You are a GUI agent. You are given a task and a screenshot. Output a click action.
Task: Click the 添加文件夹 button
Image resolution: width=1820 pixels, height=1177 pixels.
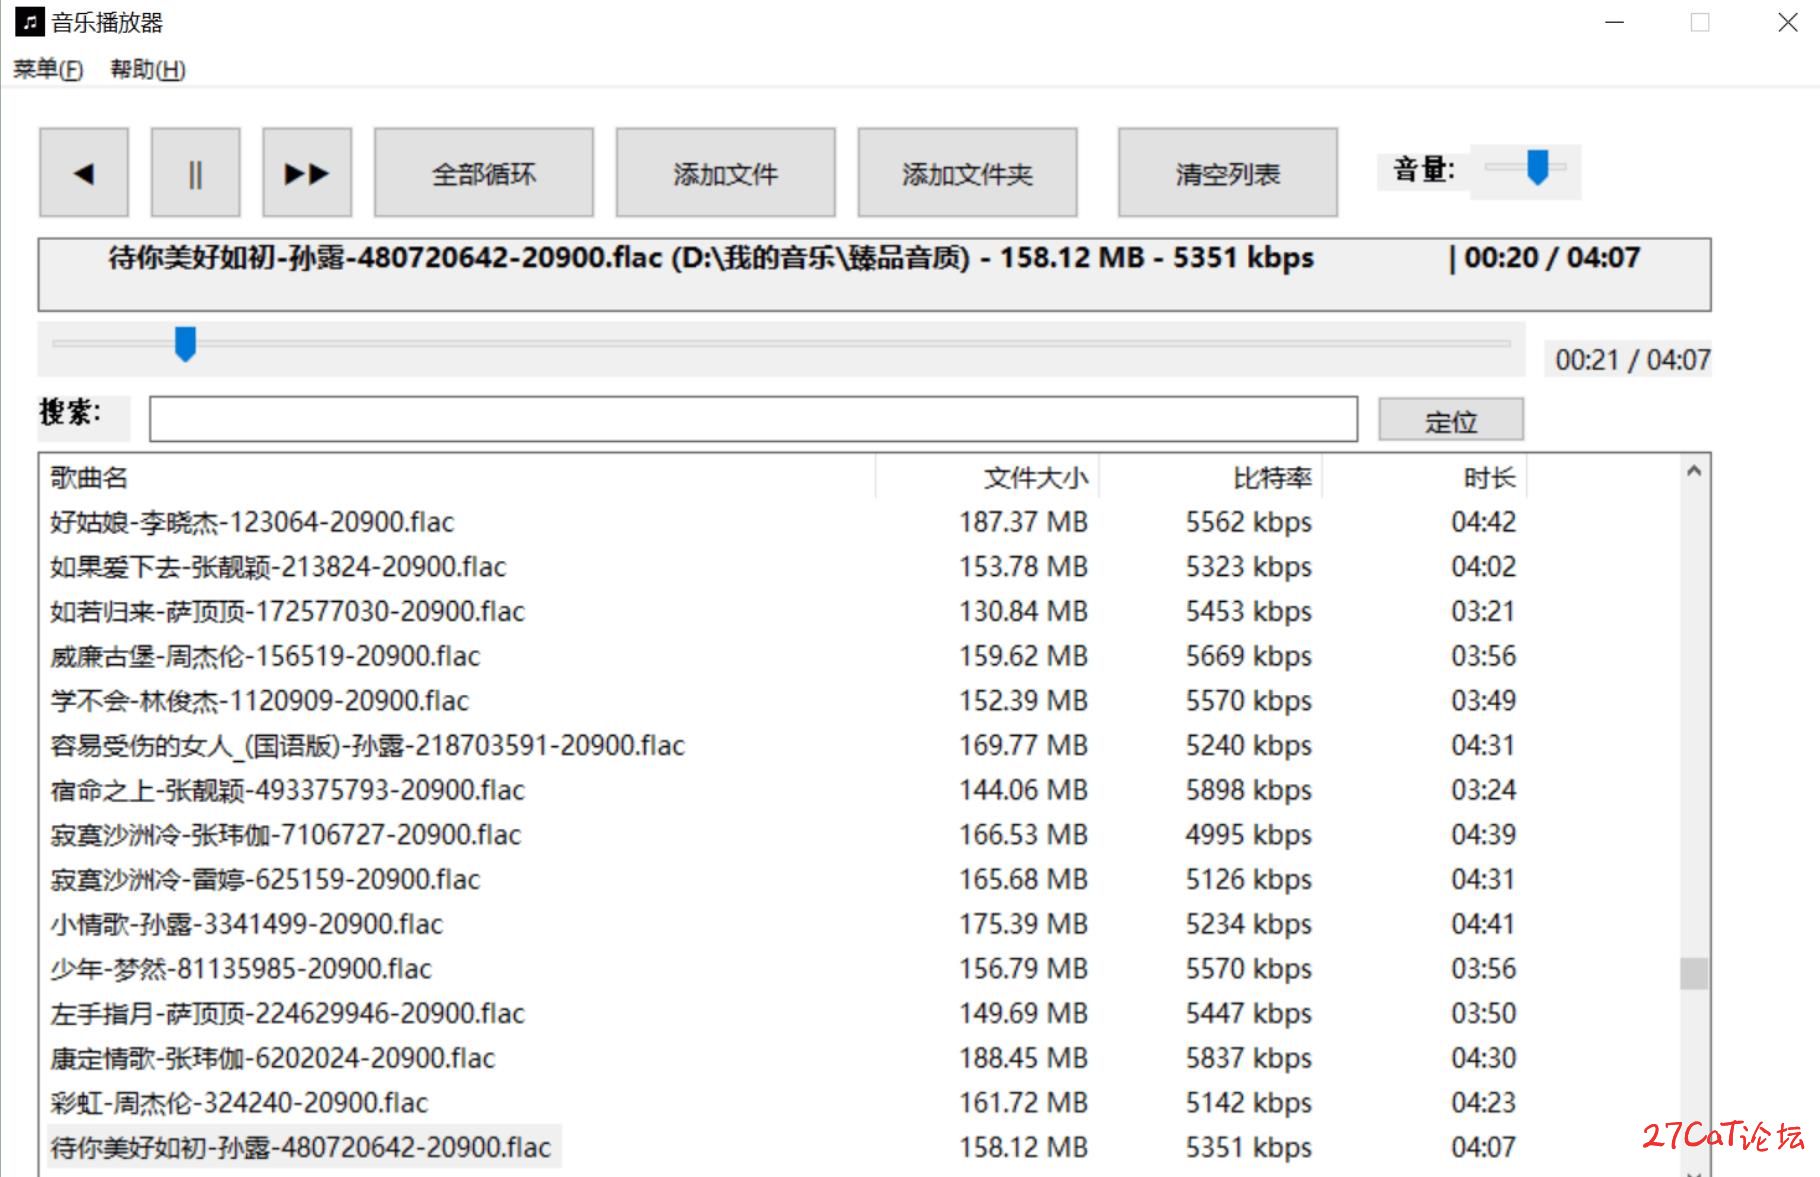(x=967, y=173)
